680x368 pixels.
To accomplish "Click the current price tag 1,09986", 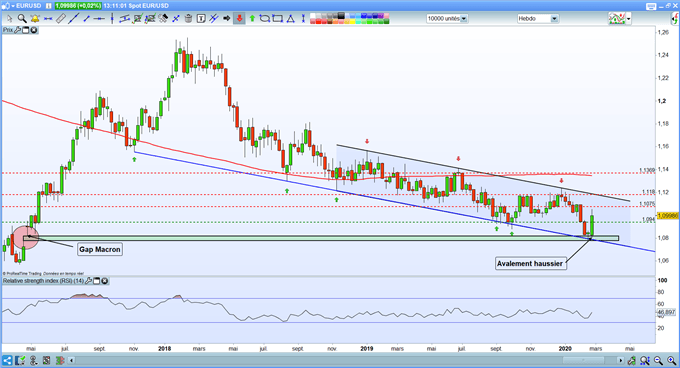I will pyautogui.click(x=668, y=215).
